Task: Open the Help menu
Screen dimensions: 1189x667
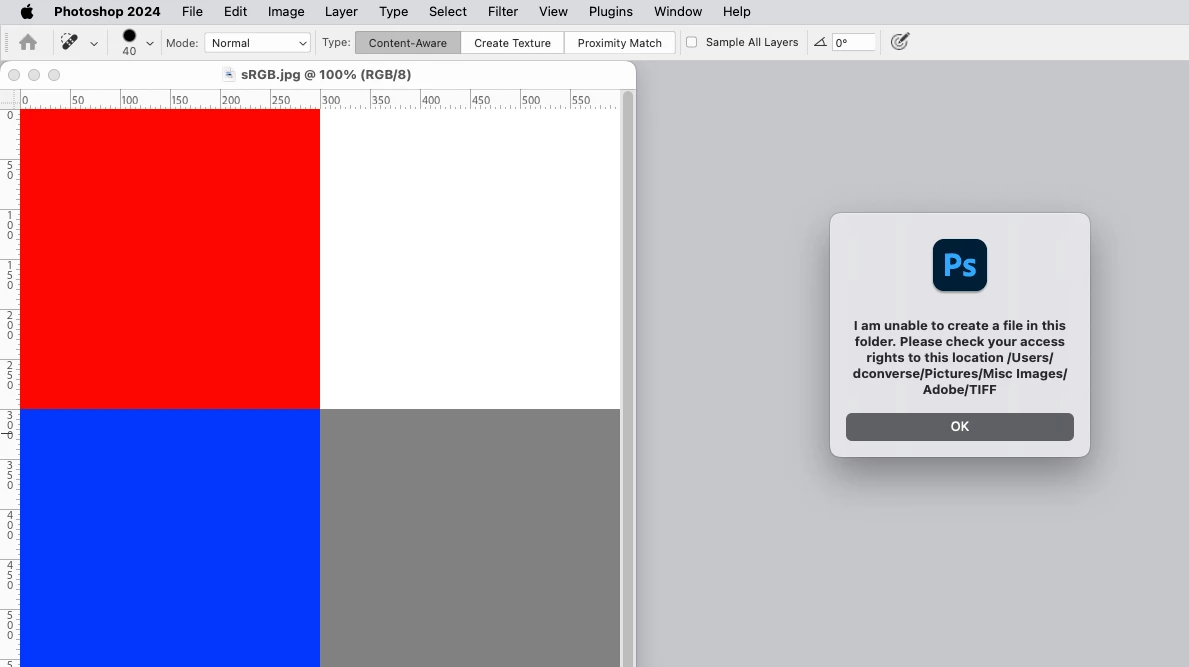Action: (x=736, y=11)
